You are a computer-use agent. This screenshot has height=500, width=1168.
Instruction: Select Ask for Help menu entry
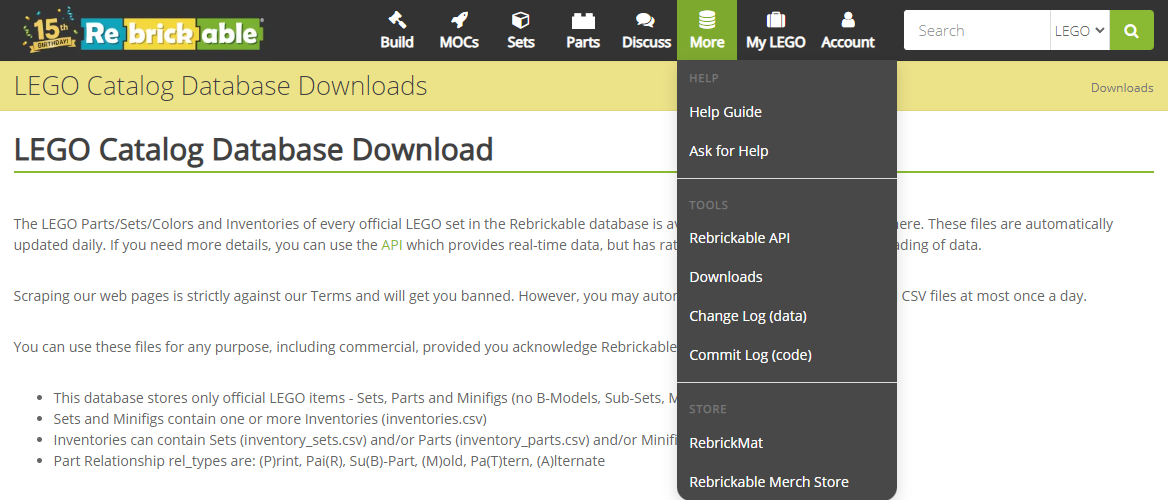[787, 151]
